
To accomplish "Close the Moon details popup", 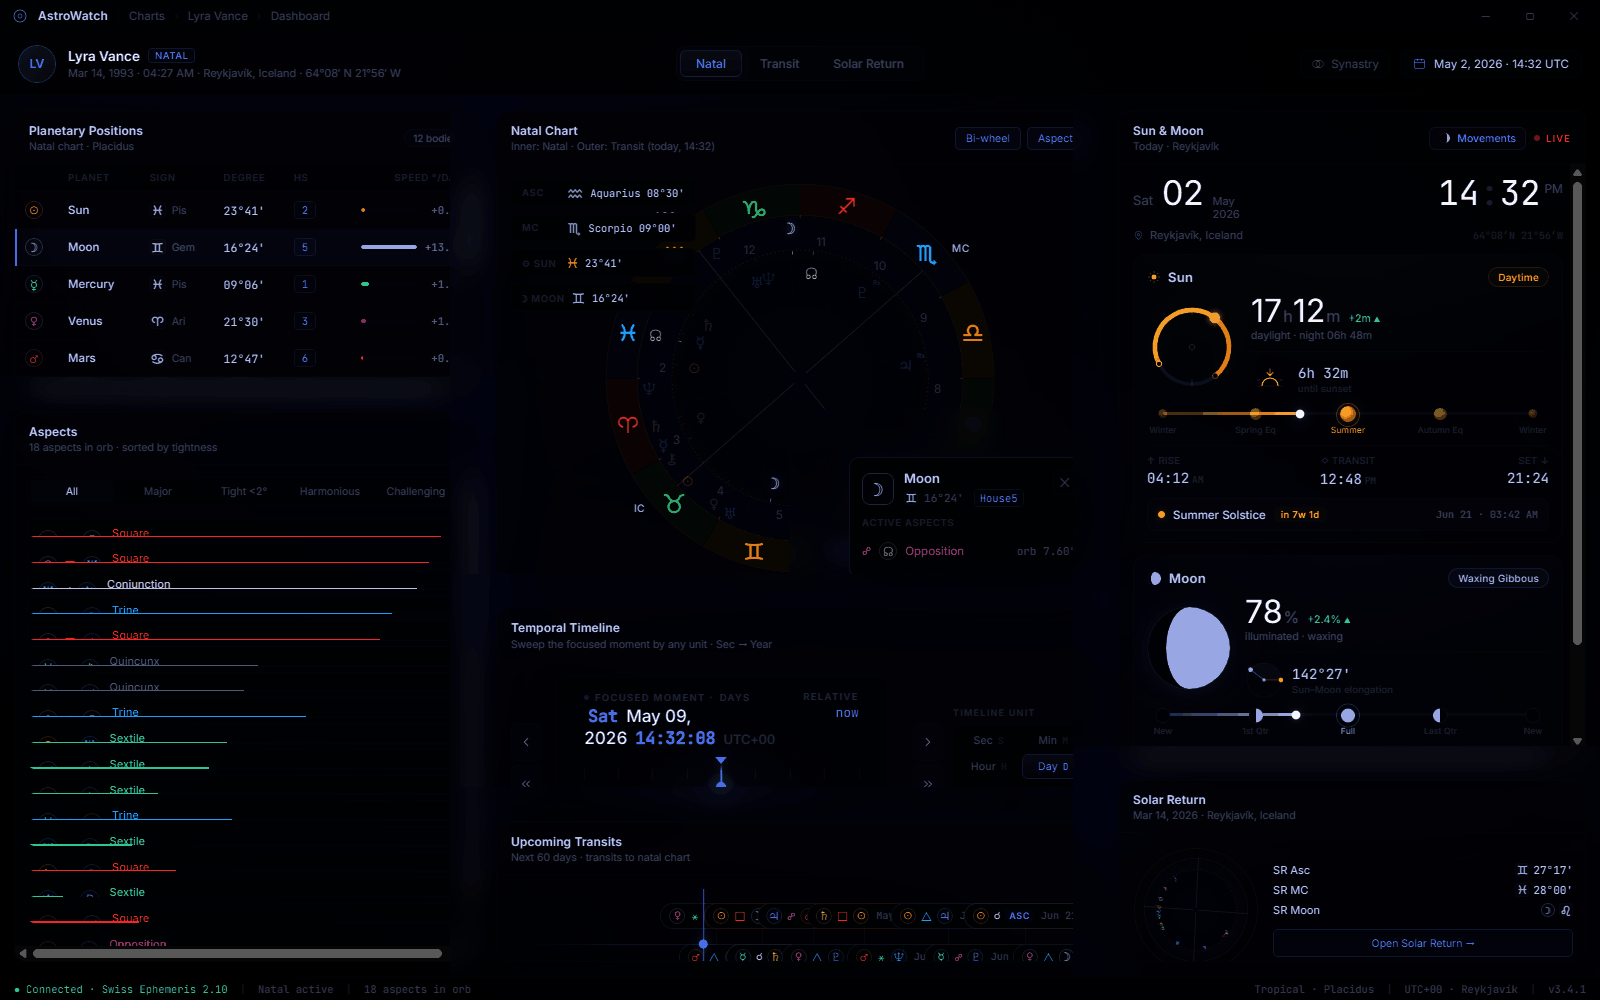I will [x=1065, y=483].
